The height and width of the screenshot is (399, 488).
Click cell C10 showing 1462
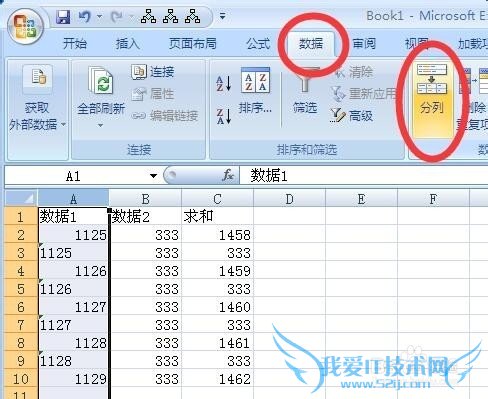[x=217, y=379]
